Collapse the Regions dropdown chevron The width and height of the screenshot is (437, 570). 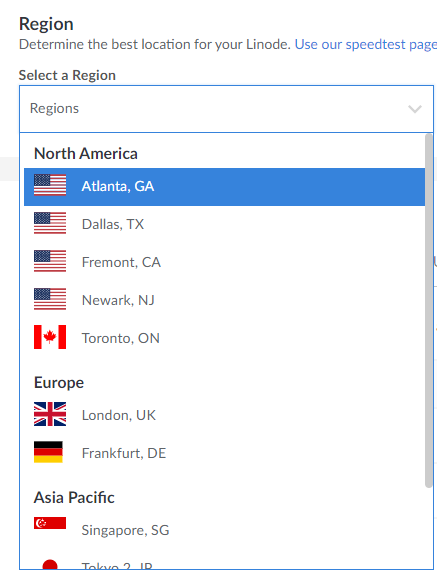414,109
